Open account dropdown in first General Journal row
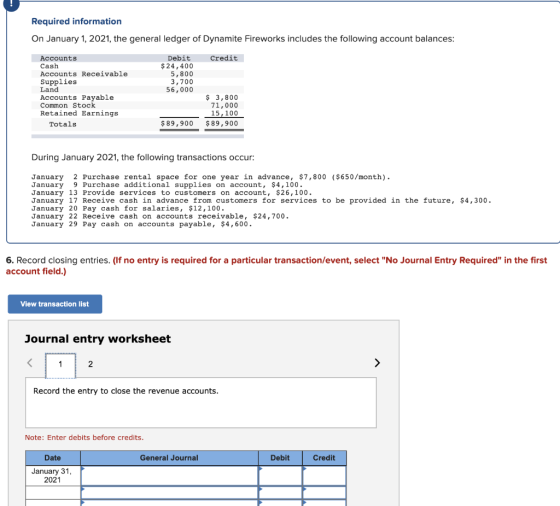Screen dimensions: 560x506 [x=170, y=475]
